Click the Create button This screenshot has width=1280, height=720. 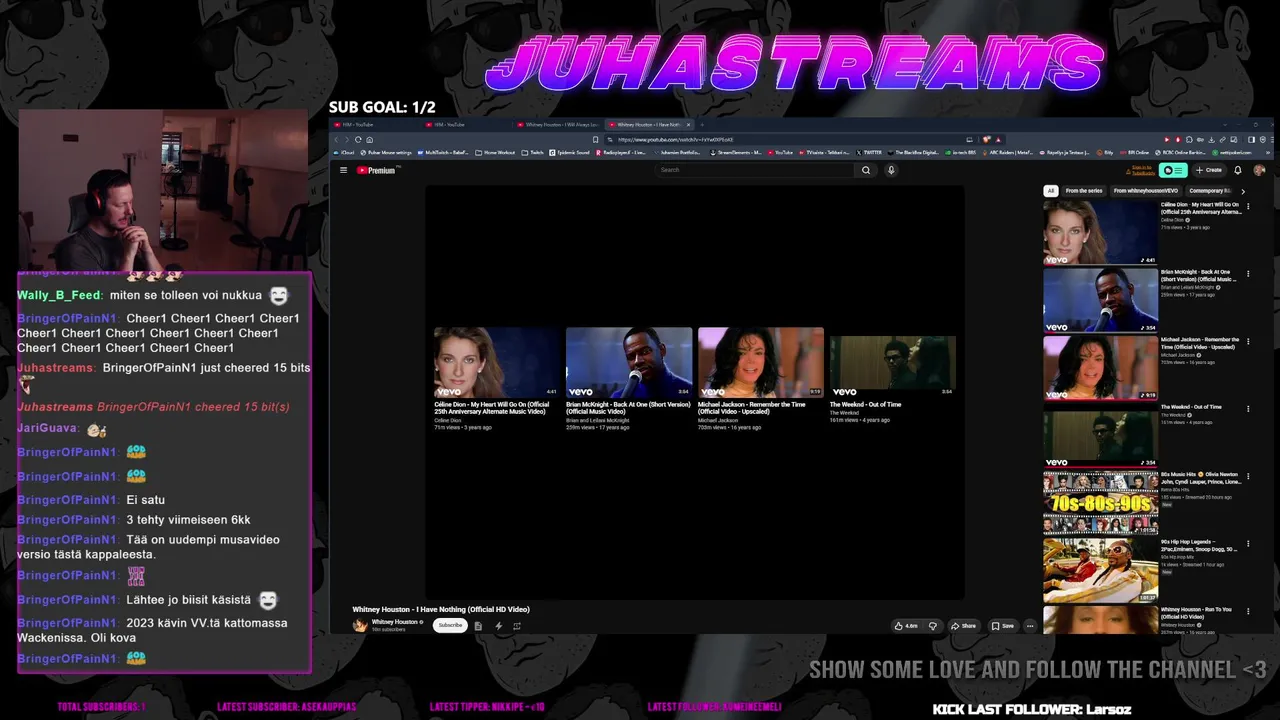[x=1209, y=170]
